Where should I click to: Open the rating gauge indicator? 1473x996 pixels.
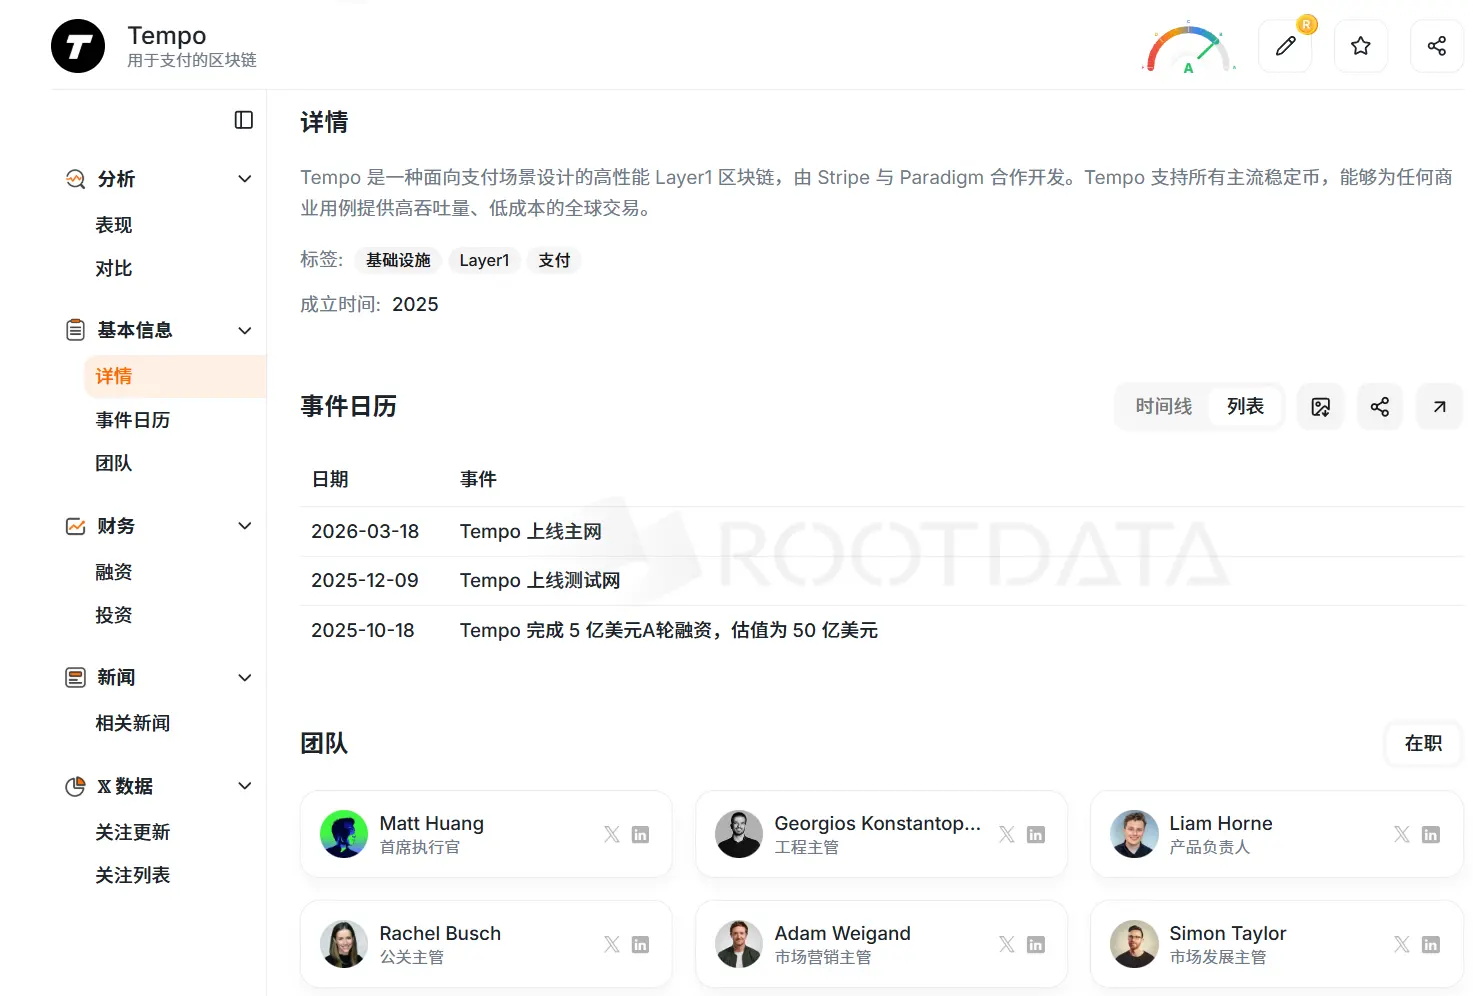click(1188, 49)
